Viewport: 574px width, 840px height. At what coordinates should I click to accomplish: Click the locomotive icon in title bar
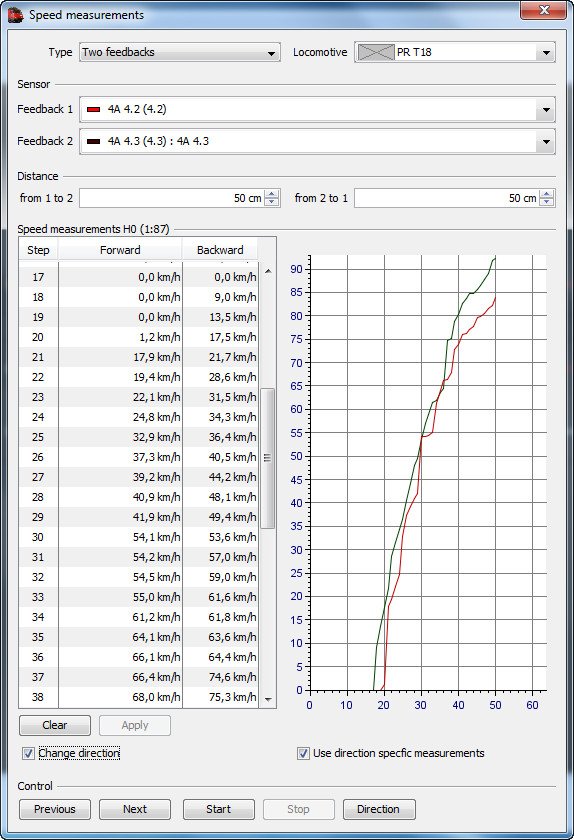click(x=16, y=14)
